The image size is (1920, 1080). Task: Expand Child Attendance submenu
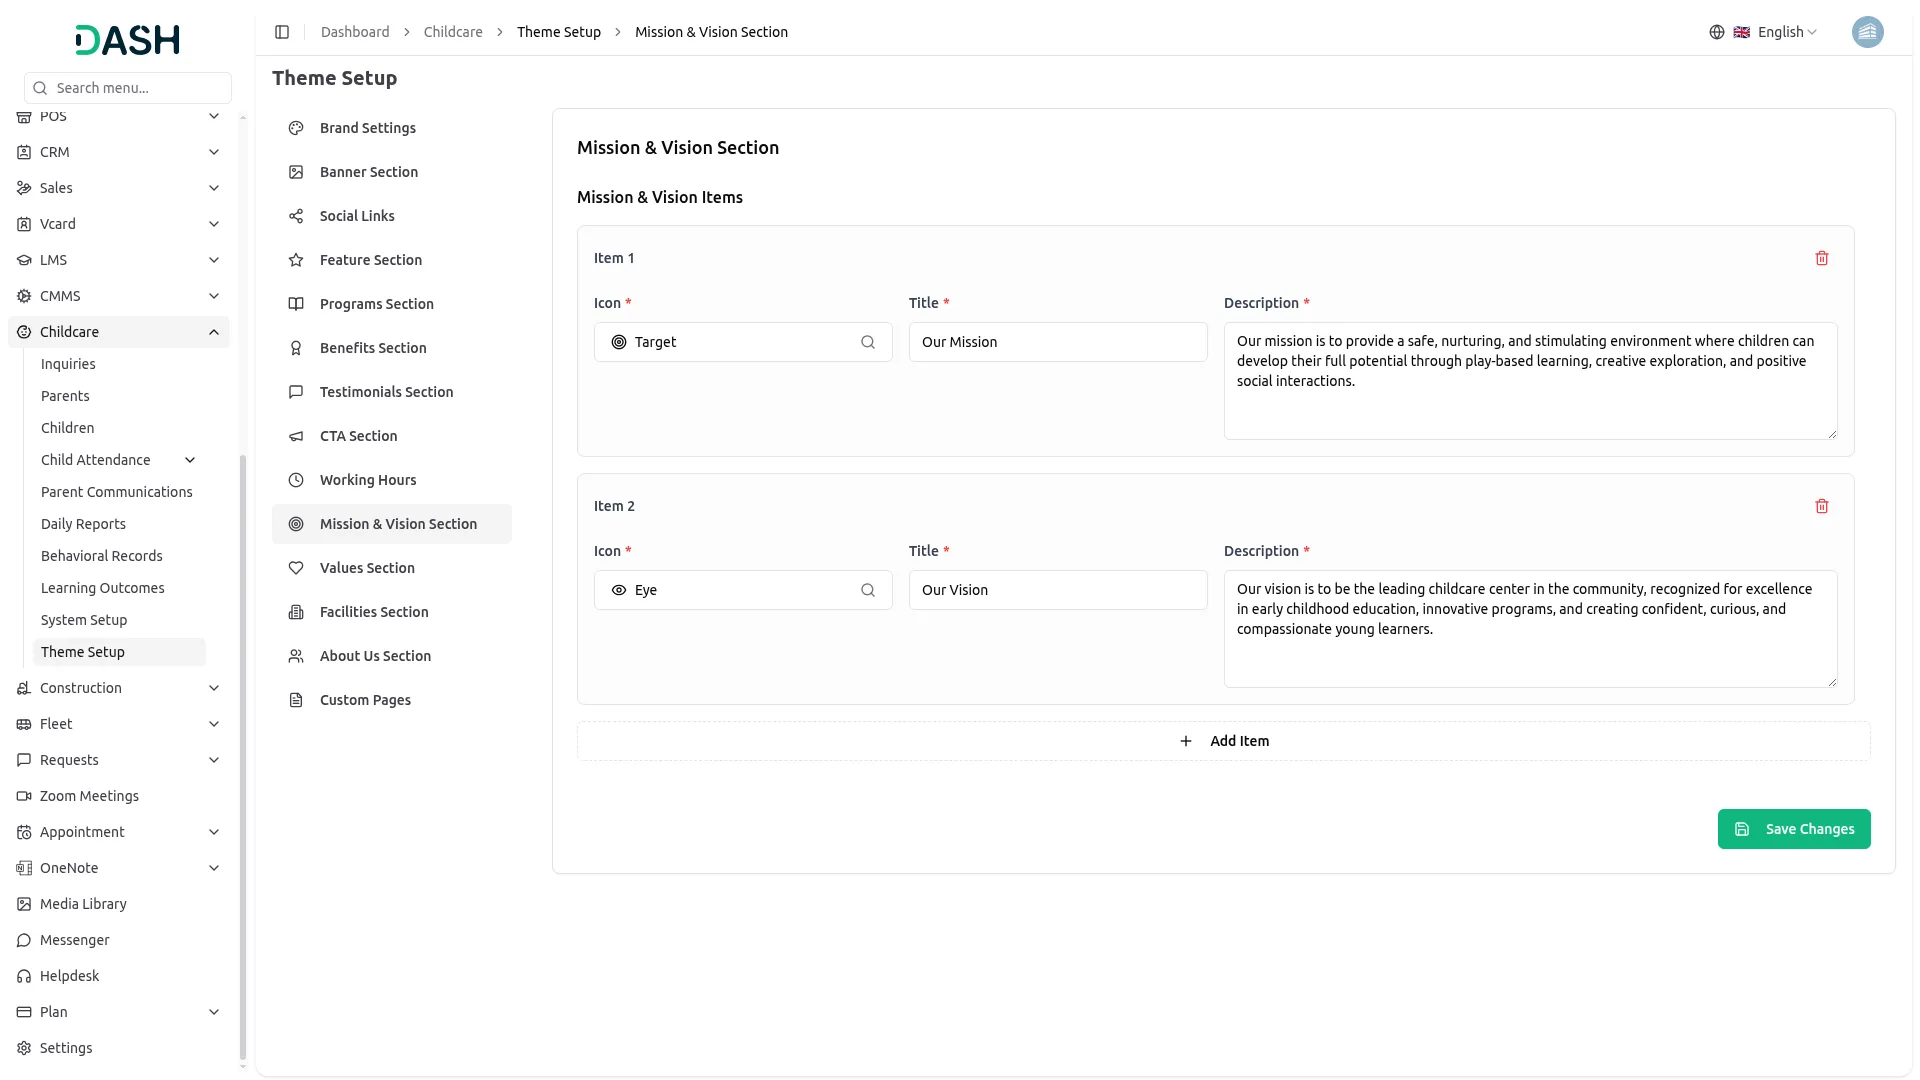click(190, 460)
